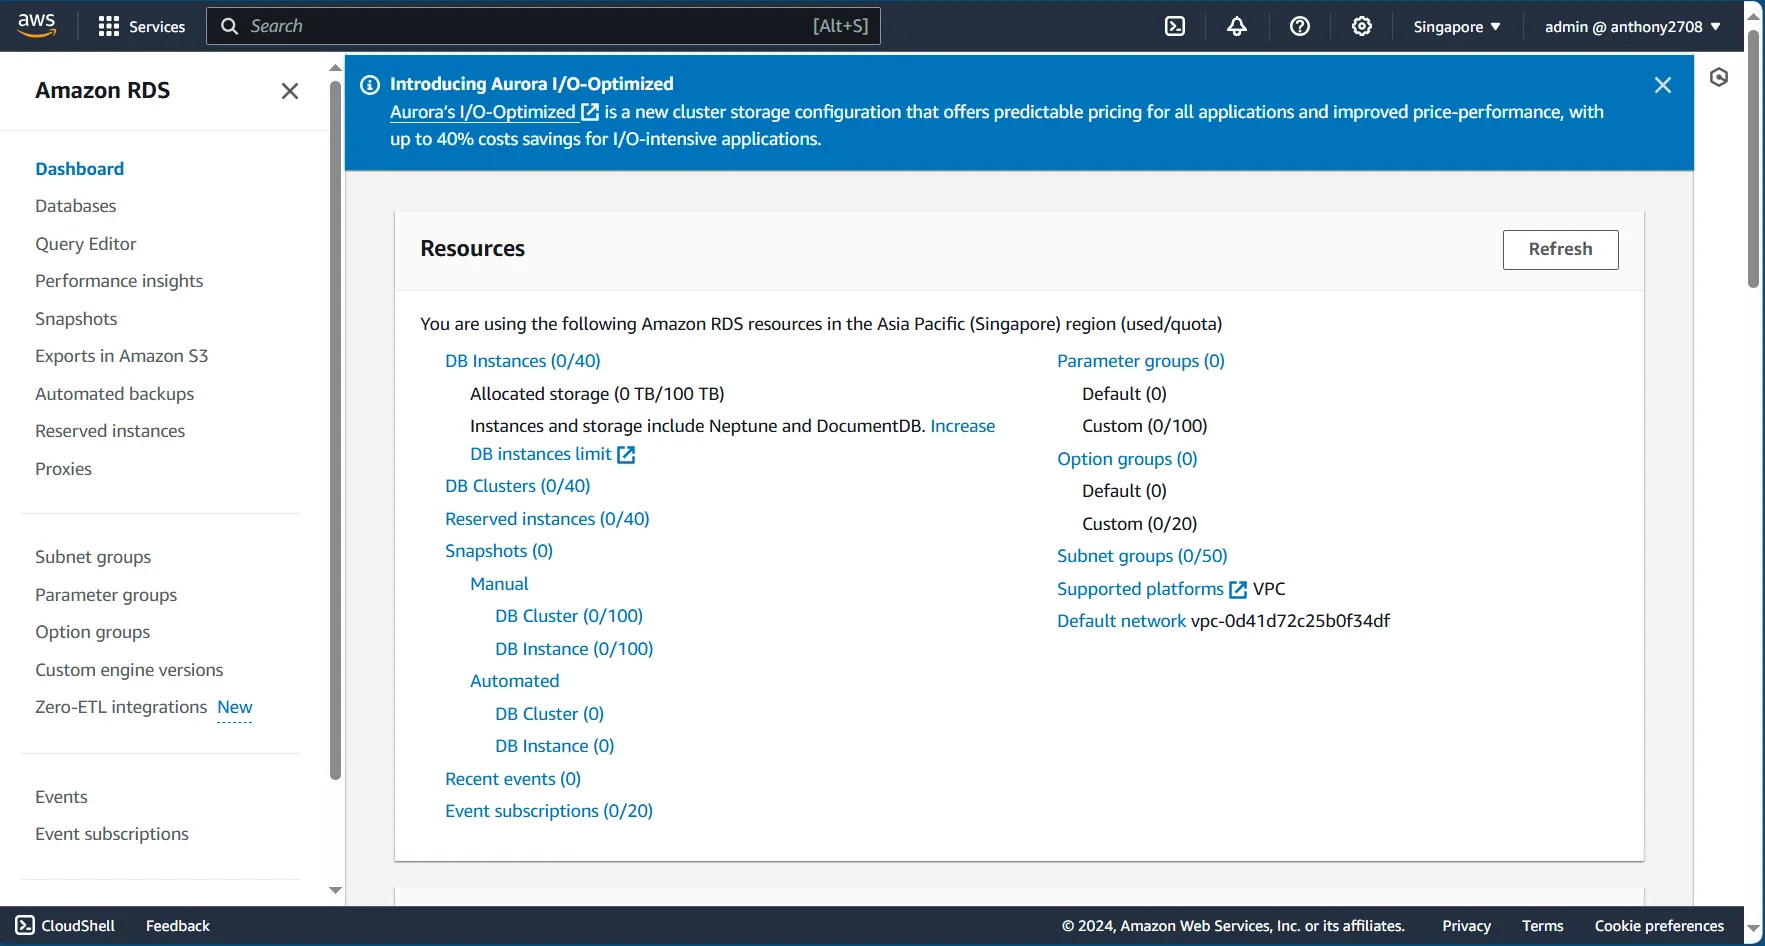
Task: Click the CloudShell icon in footer
Action: 25,925
